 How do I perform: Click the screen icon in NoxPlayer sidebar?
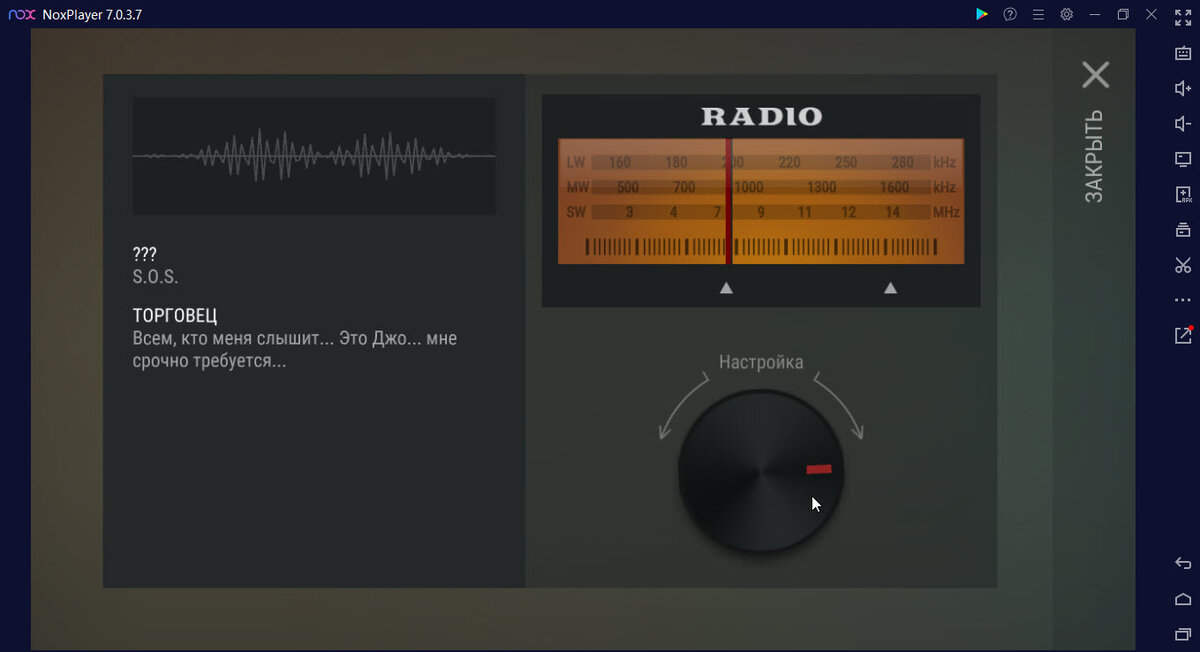coord(1182,159)
